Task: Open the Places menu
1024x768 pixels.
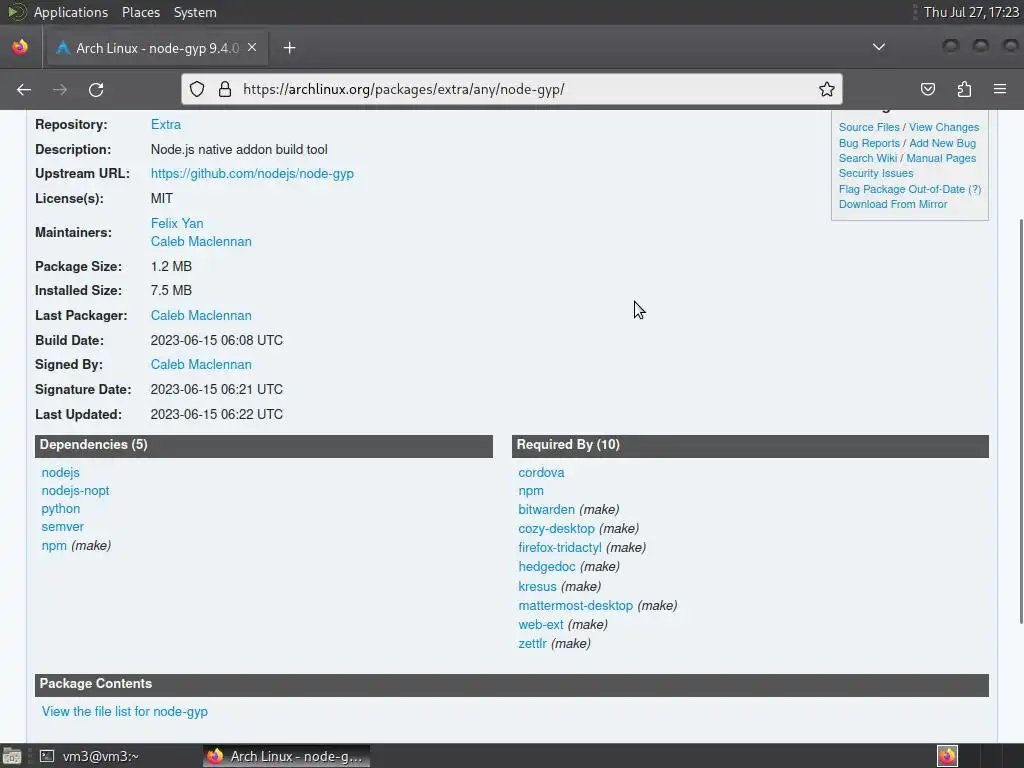Action: (140, 12)
